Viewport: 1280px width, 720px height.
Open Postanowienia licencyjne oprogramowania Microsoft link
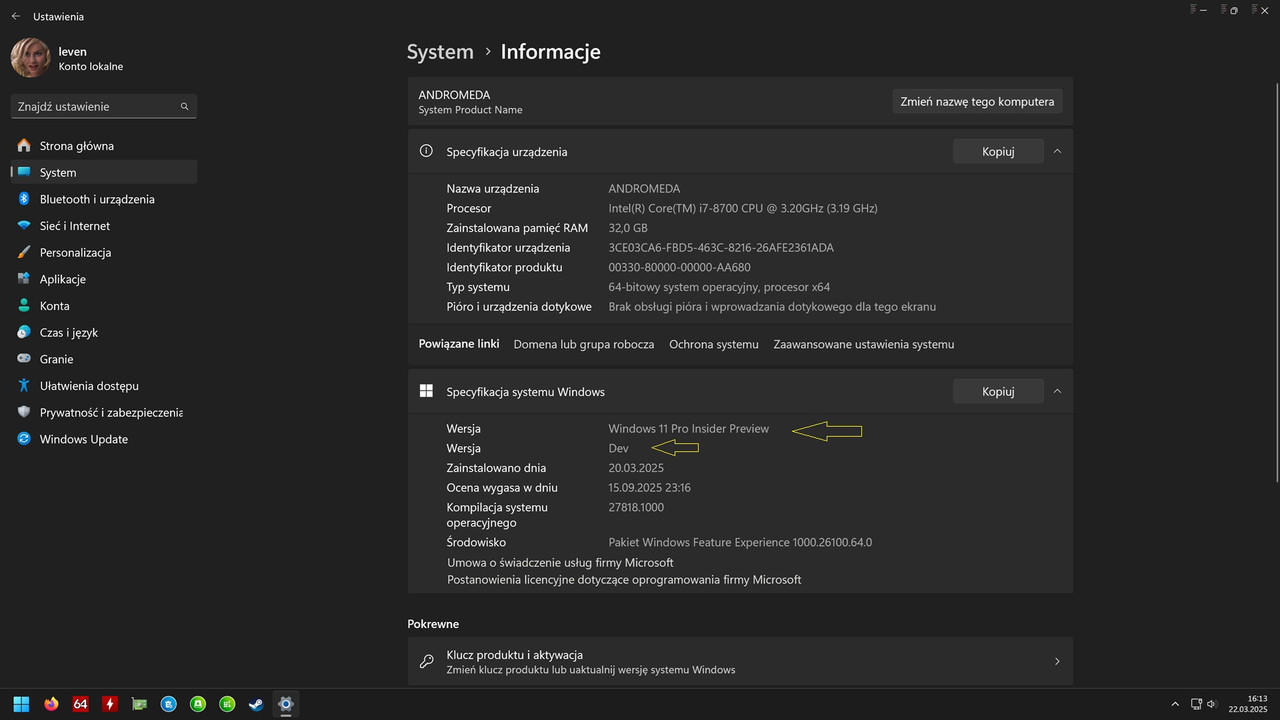(x=624, y=580)
